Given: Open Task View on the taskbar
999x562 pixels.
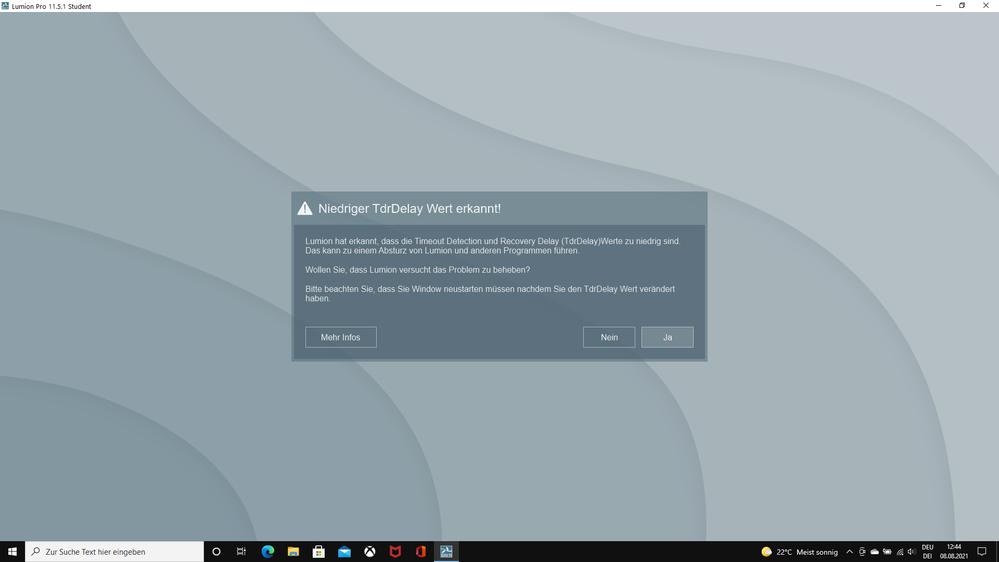Looking at the screenshot, I should point(241,552).
